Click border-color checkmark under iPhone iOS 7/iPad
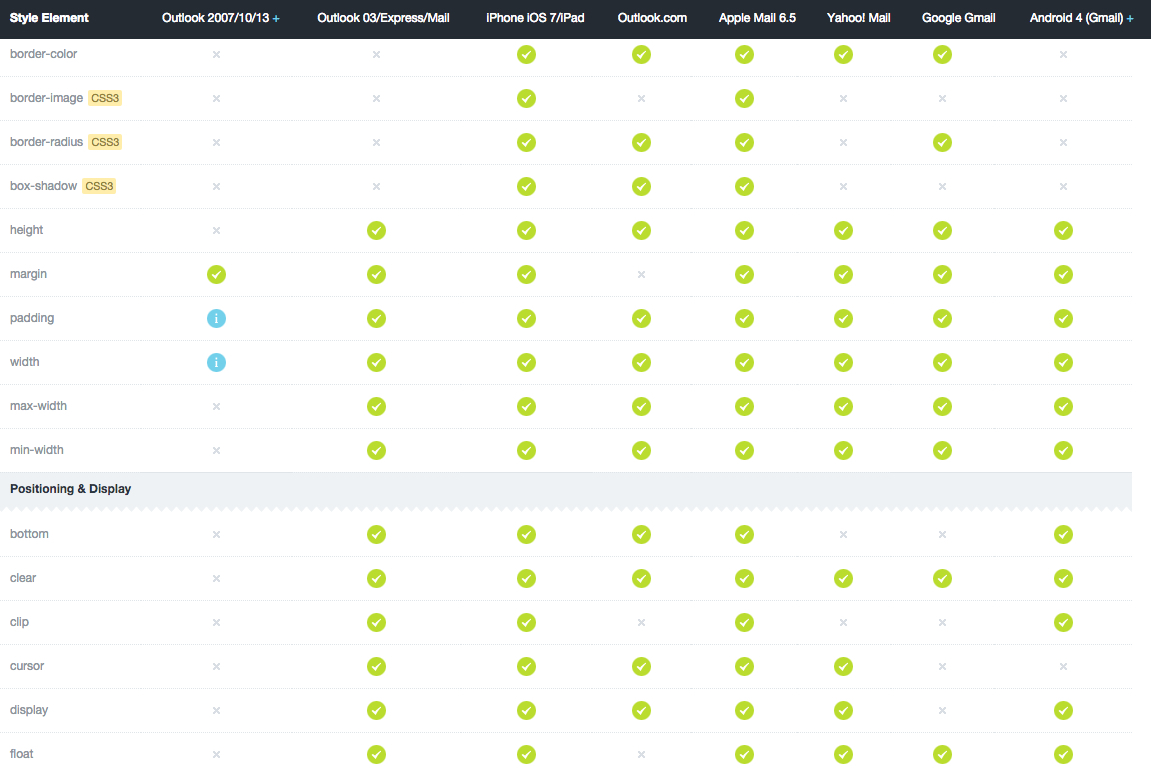 (x=526, y=54)
